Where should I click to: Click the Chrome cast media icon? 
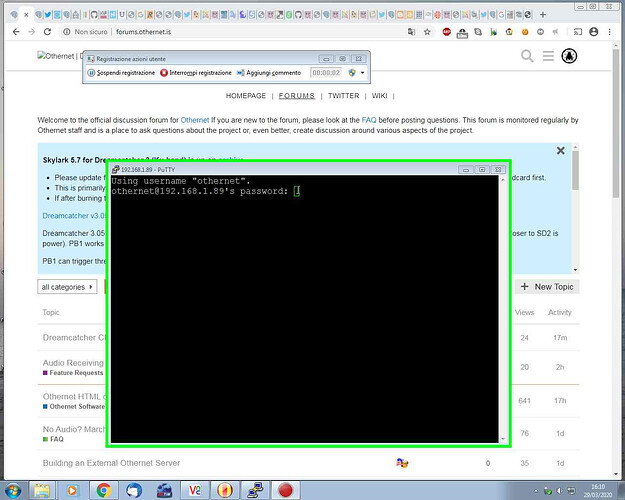point(578,32)
